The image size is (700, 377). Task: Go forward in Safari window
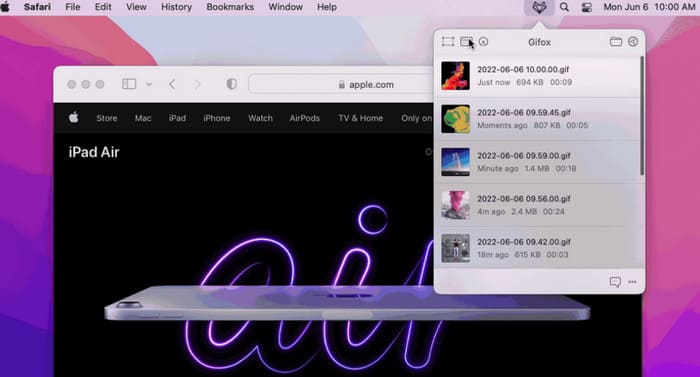pos(197,84)
